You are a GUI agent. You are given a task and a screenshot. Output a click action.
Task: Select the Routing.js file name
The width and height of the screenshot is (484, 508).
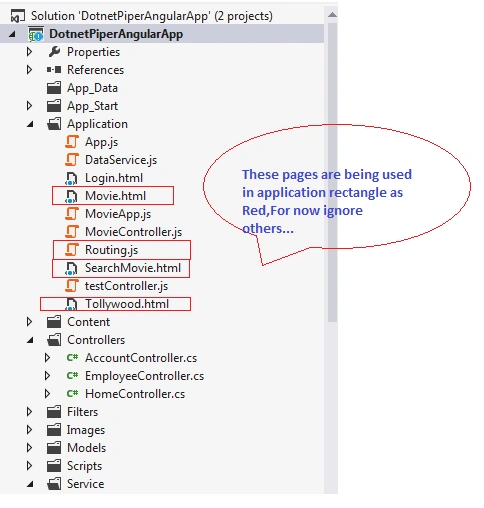[111, 250]
